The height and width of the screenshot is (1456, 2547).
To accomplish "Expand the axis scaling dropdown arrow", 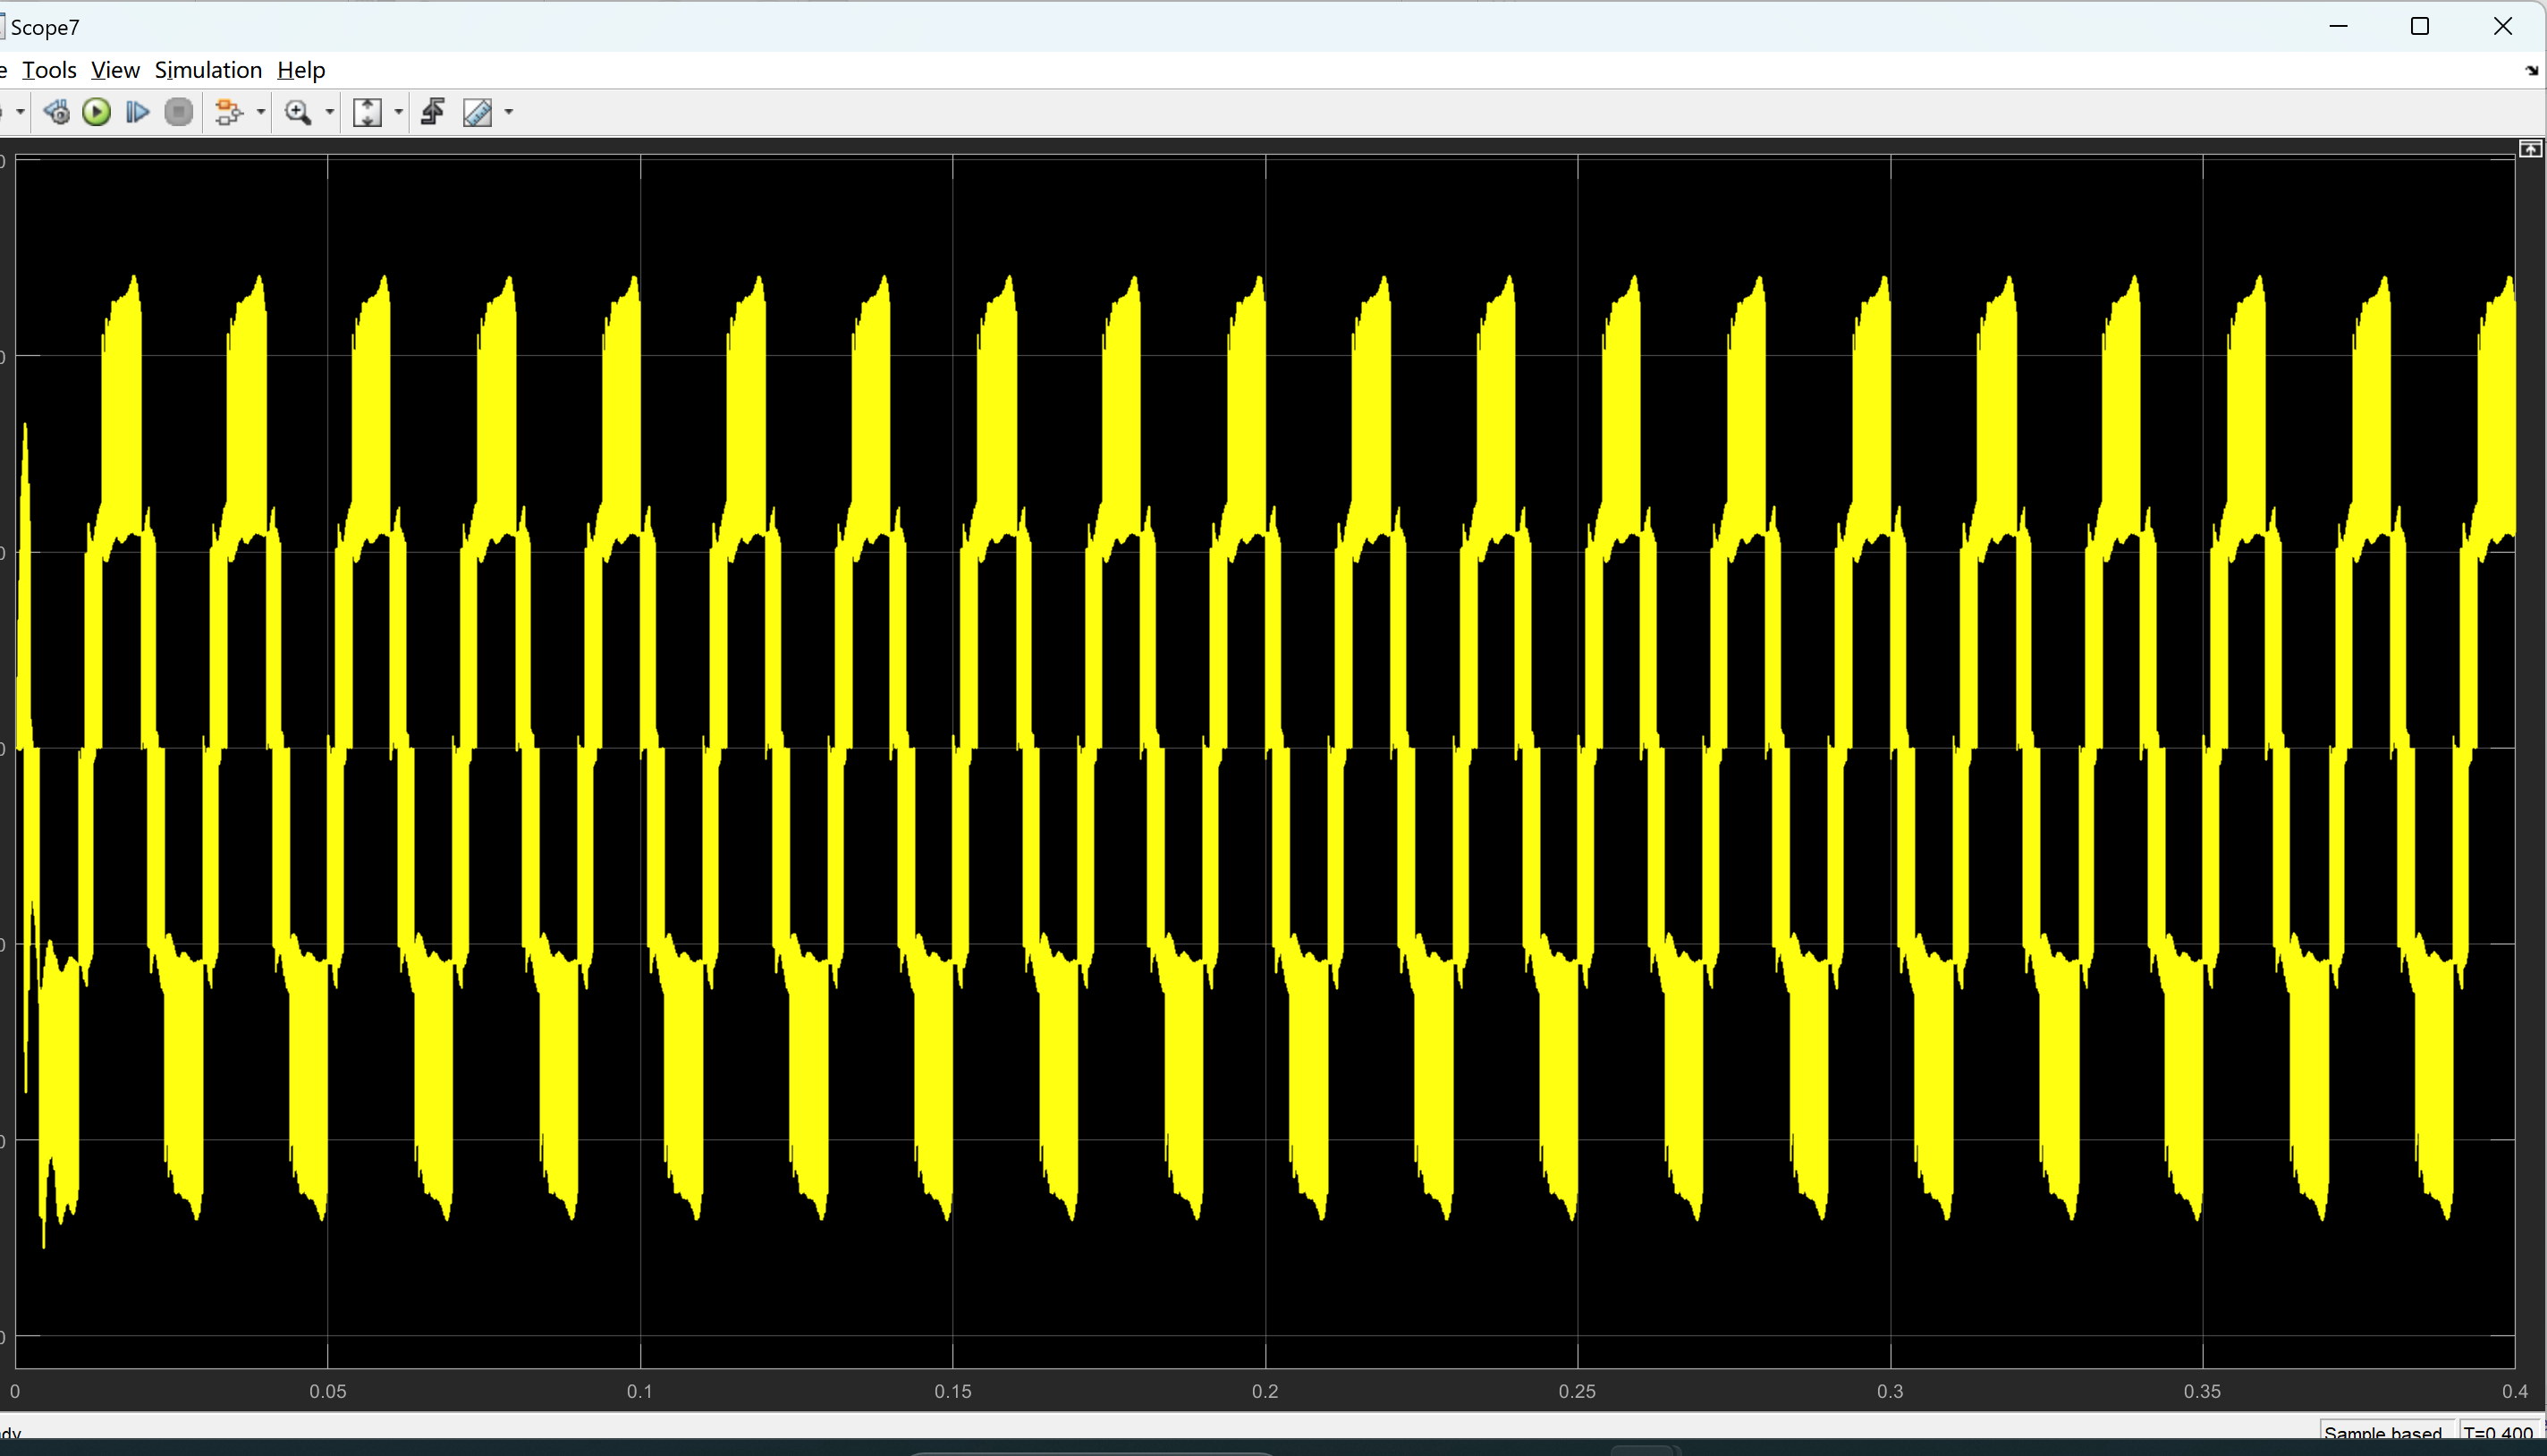I will (x=398, y=112).
